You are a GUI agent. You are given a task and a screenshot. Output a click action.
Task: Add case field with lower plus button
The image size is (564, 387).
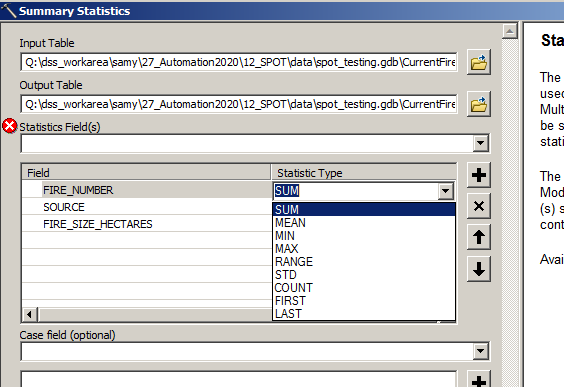tap(479, 379)
